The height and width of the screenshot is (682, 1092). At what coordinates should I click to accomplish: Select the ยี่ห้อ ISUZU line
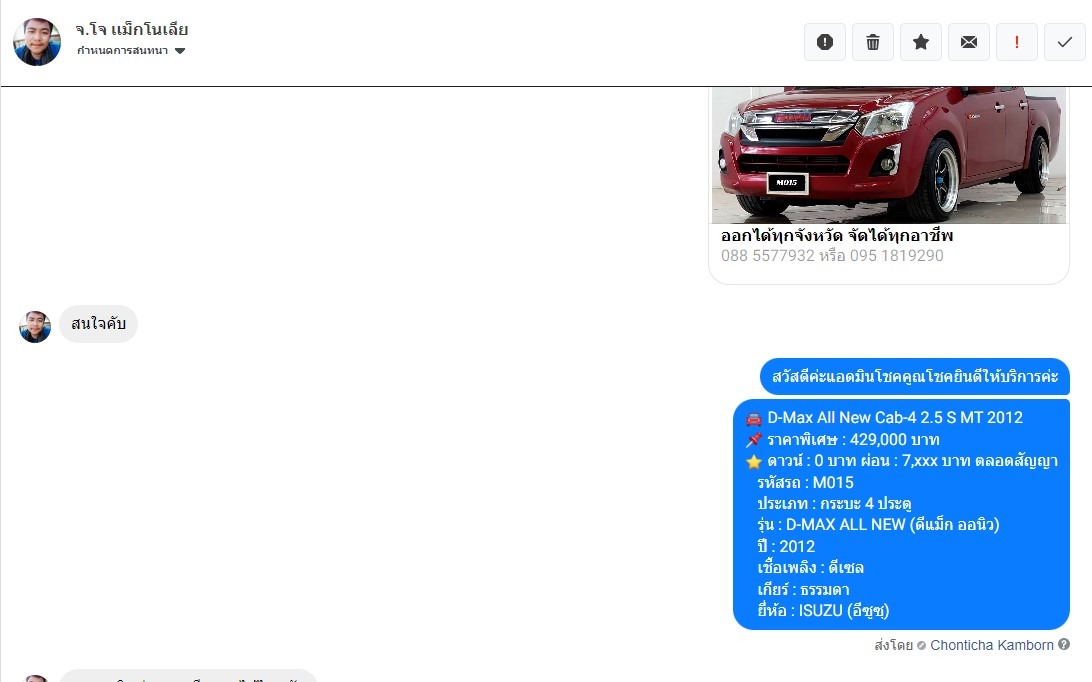(x=823, y=611)
